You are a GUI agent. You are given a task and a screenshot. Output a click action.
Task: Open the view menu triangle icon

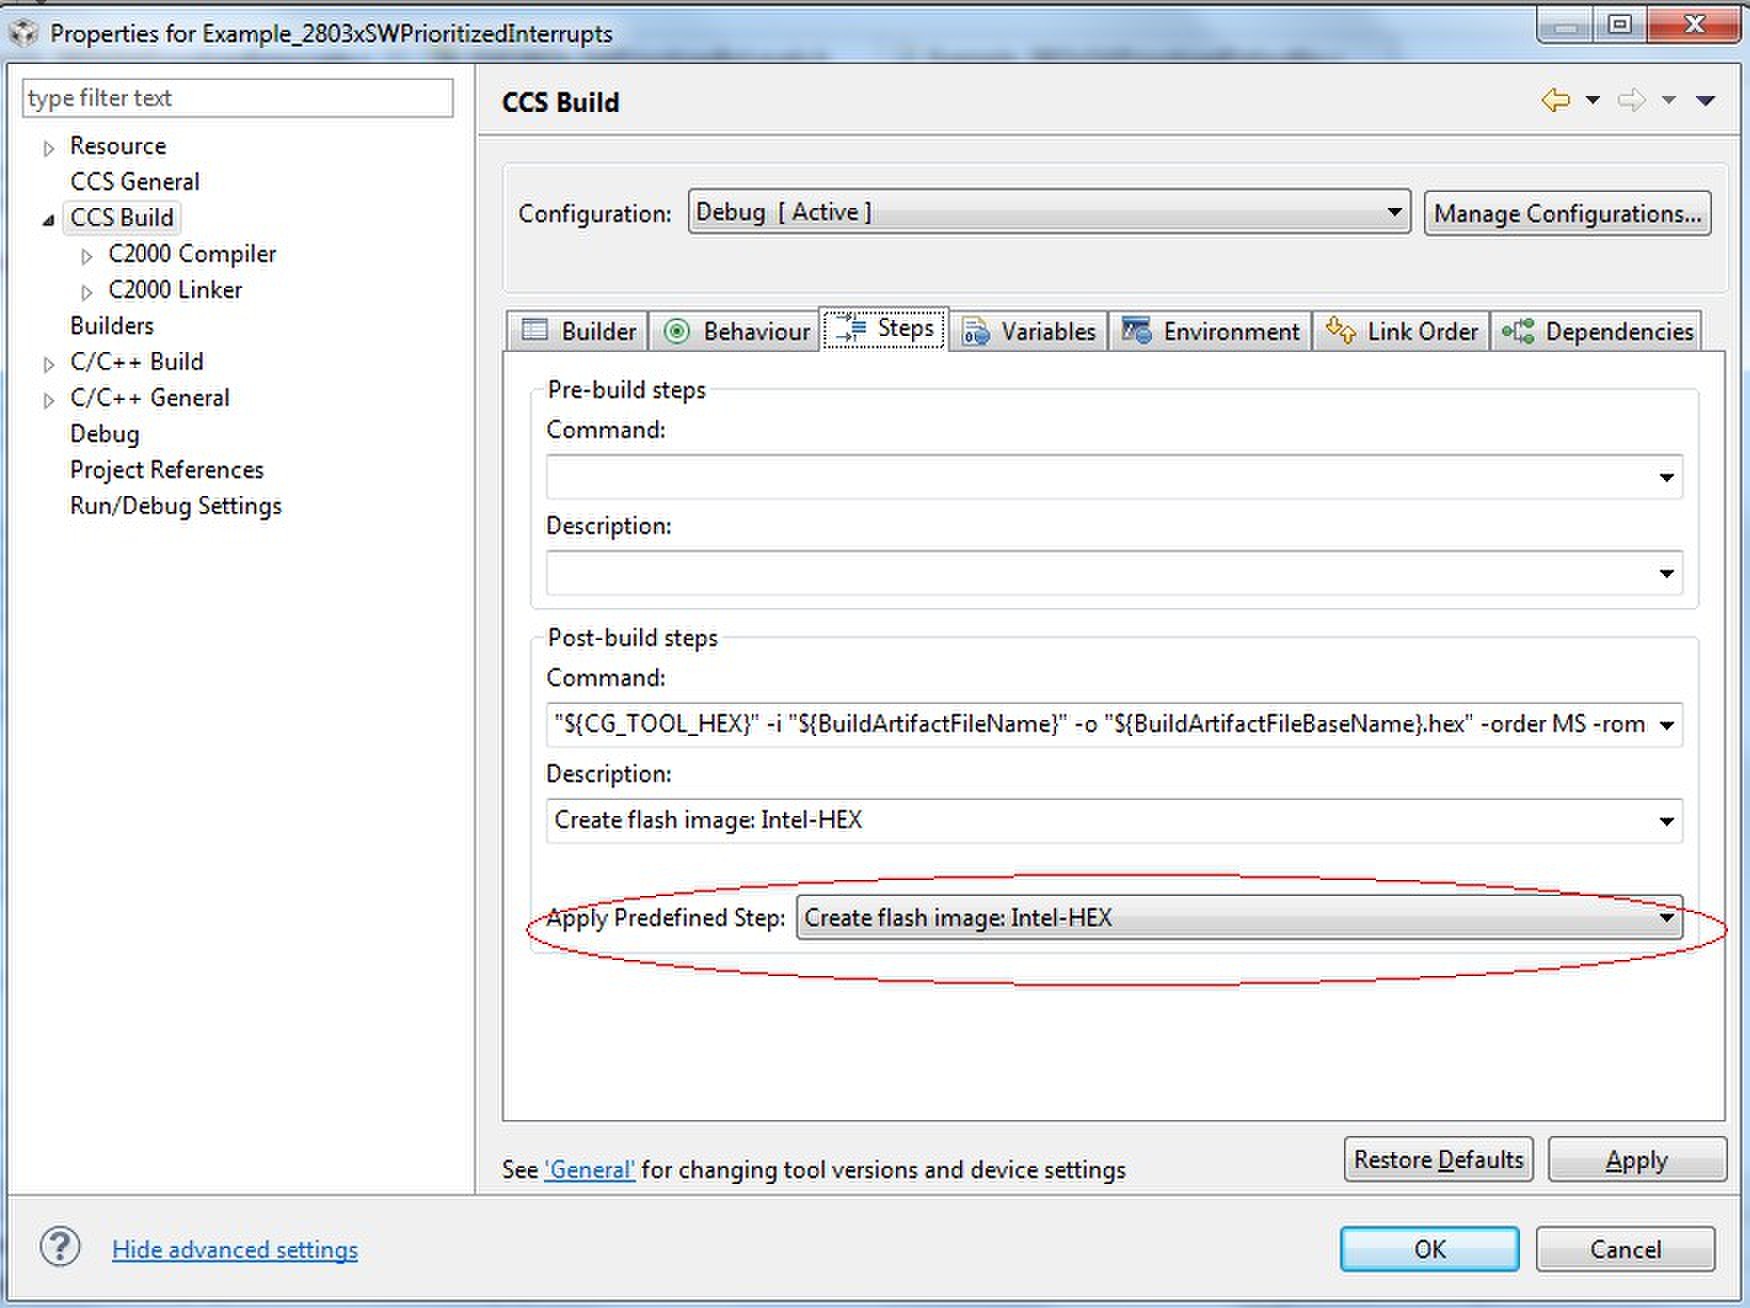pyautogui.click(x=1706, y=100)
